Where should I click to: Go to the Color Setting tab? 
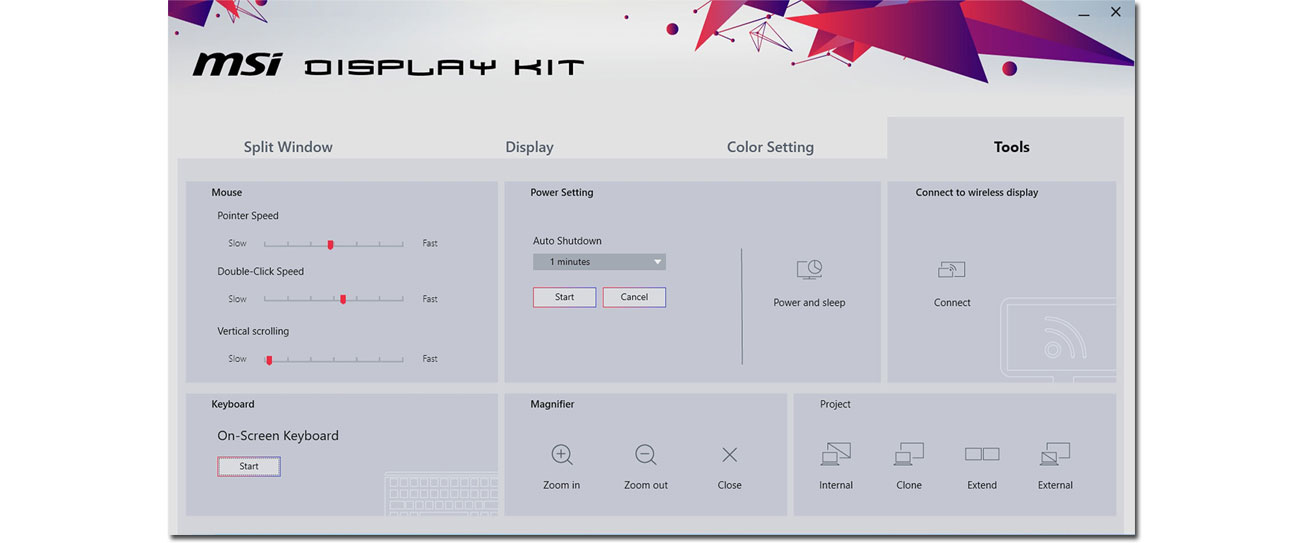(x=770, y=147)
